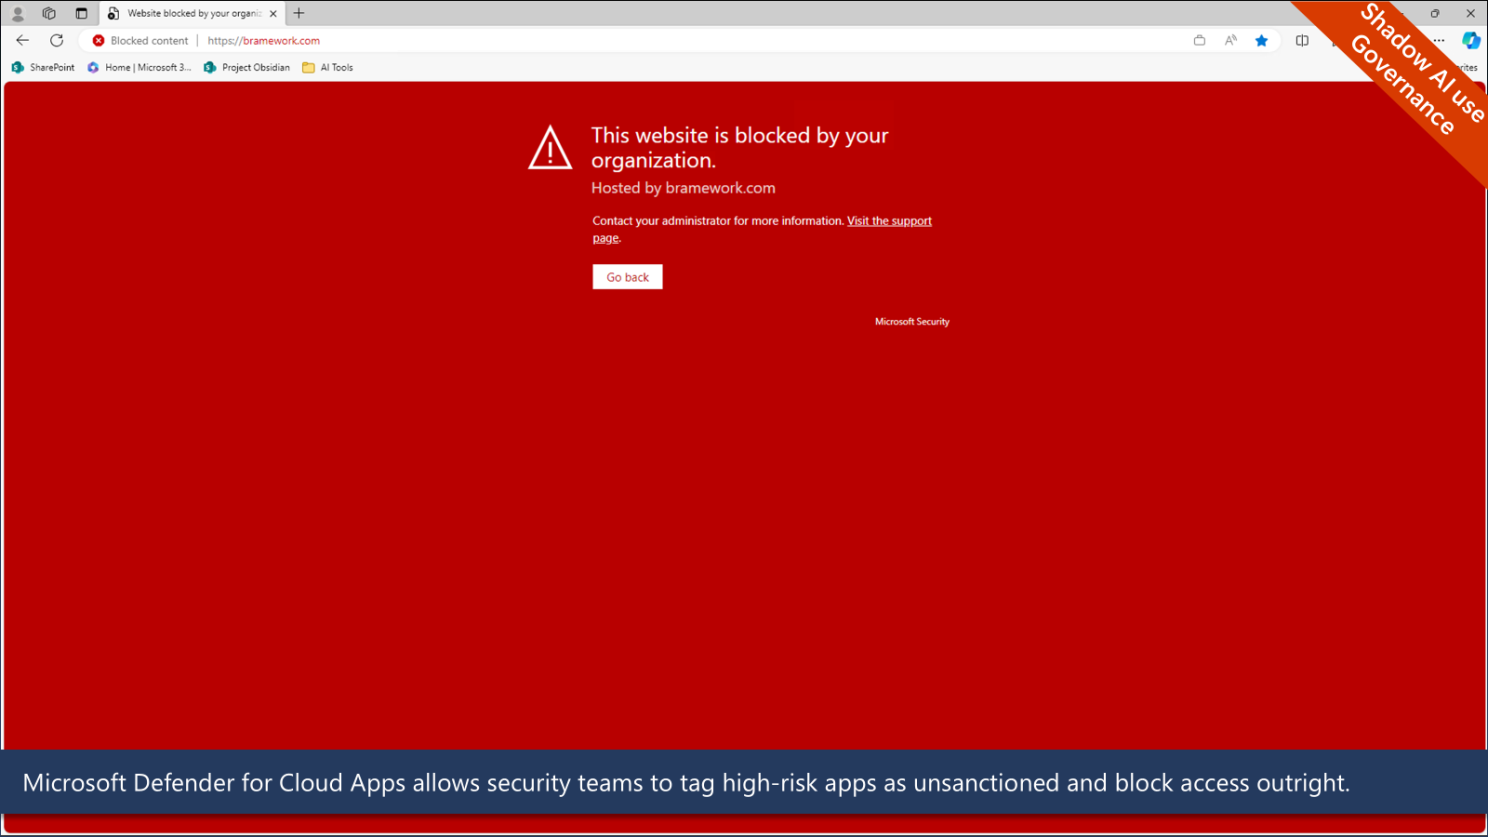Click inside the address bar showing bramework.com

(x=264, y=40)
